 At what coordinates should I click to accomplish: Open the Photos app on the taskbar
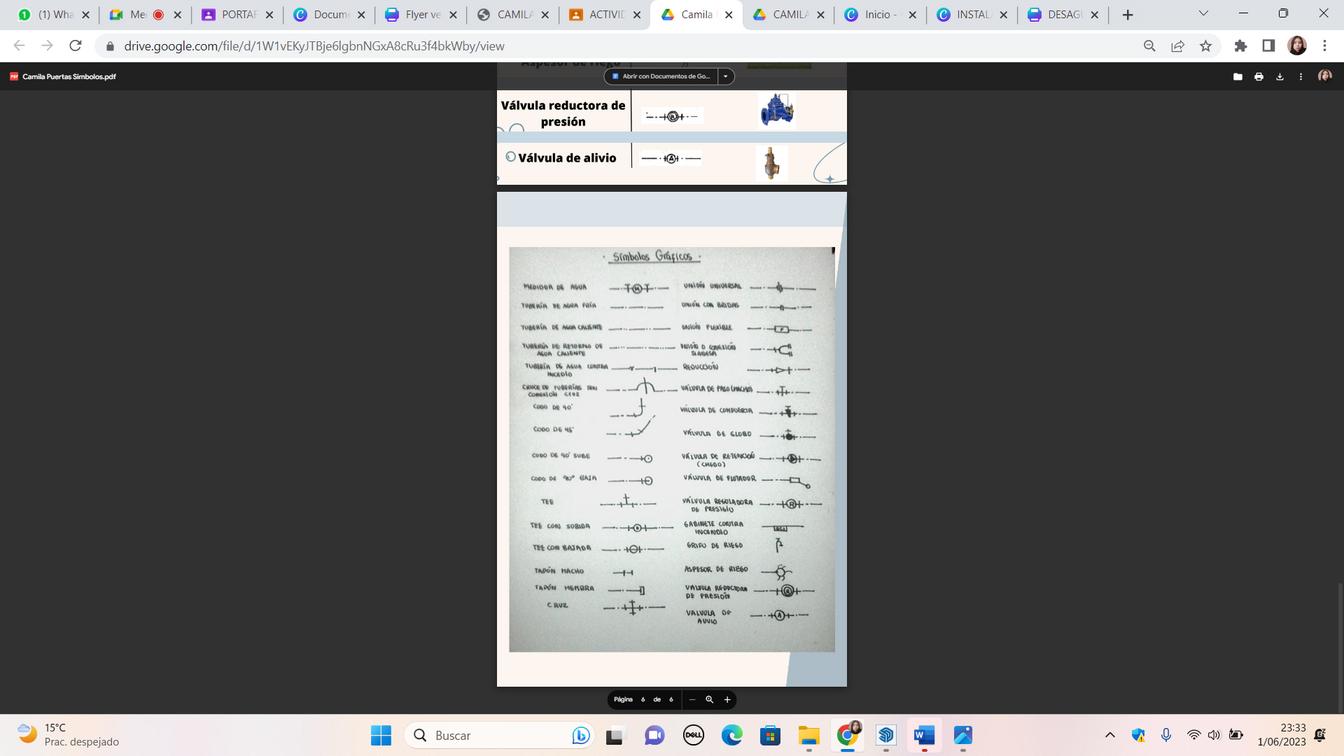[x=963, y=736]
